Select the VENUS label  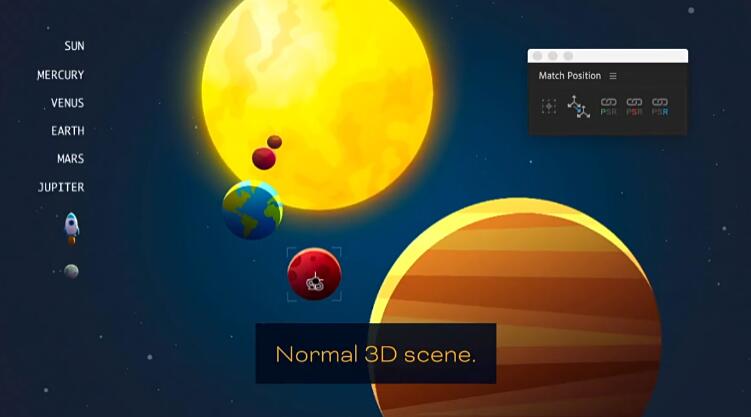68,103
